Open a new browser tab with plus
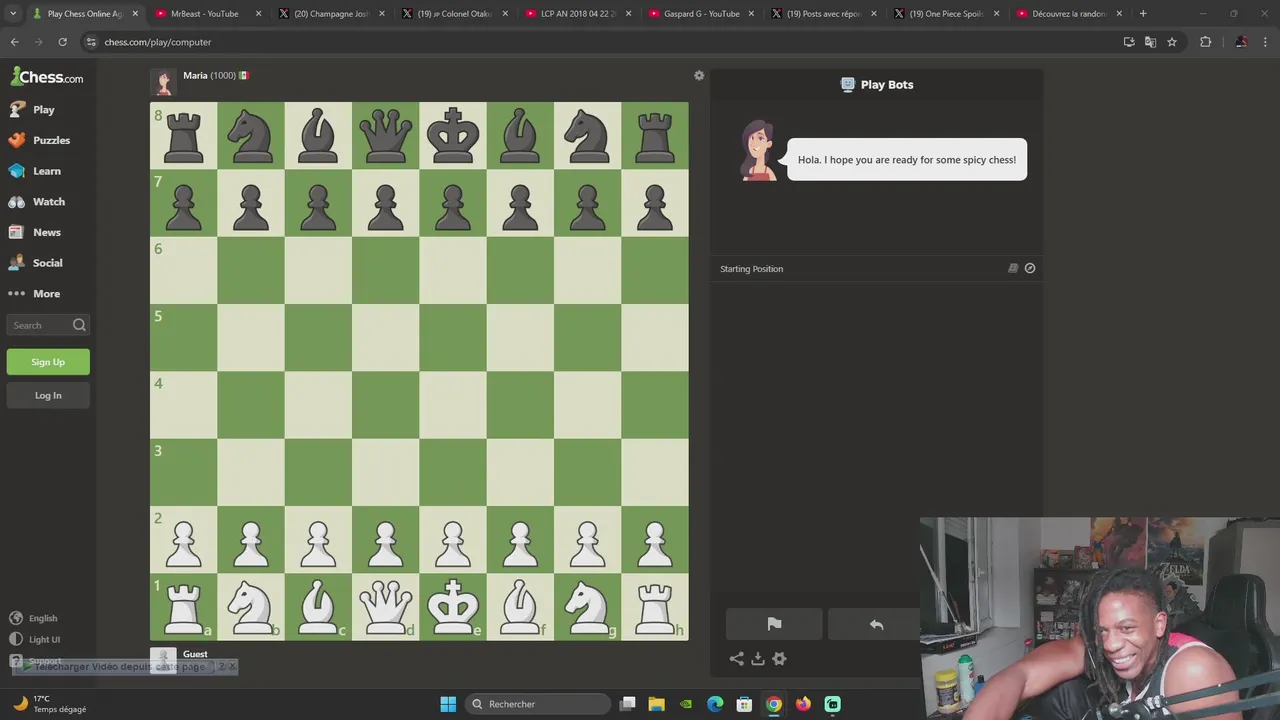The height and width of the screenshot is (720, 1280). (x=1143, y=14)
